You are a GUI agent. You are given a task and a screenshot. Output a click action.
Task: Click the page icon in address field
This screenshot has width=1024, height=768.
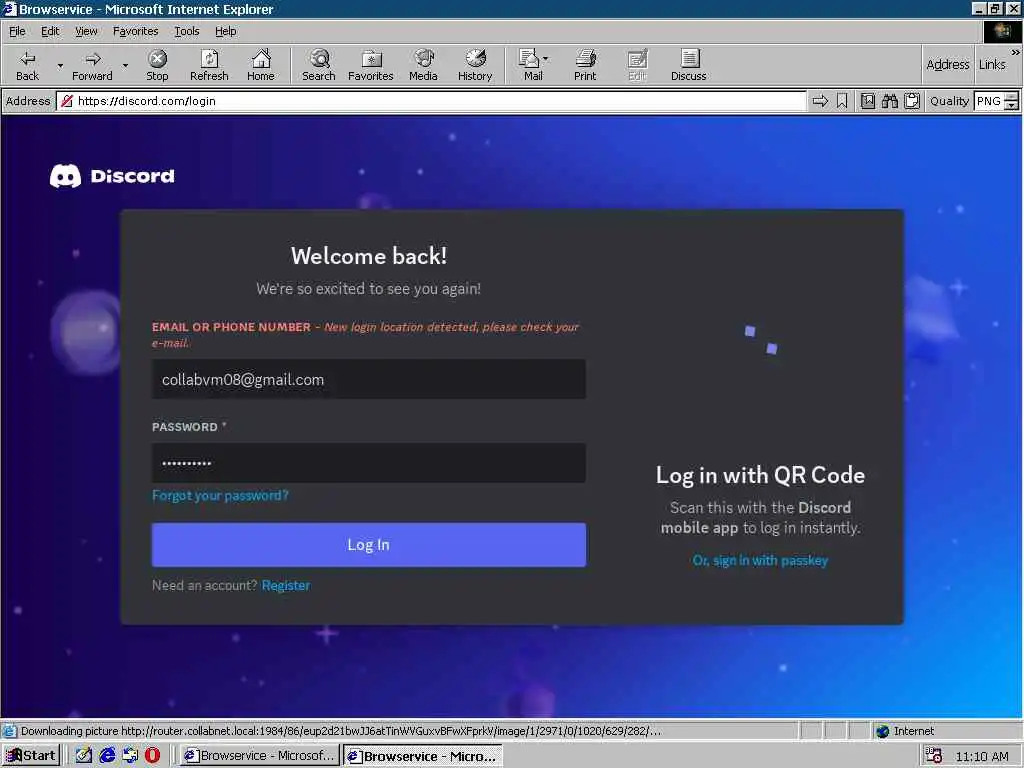click(67, 101)
